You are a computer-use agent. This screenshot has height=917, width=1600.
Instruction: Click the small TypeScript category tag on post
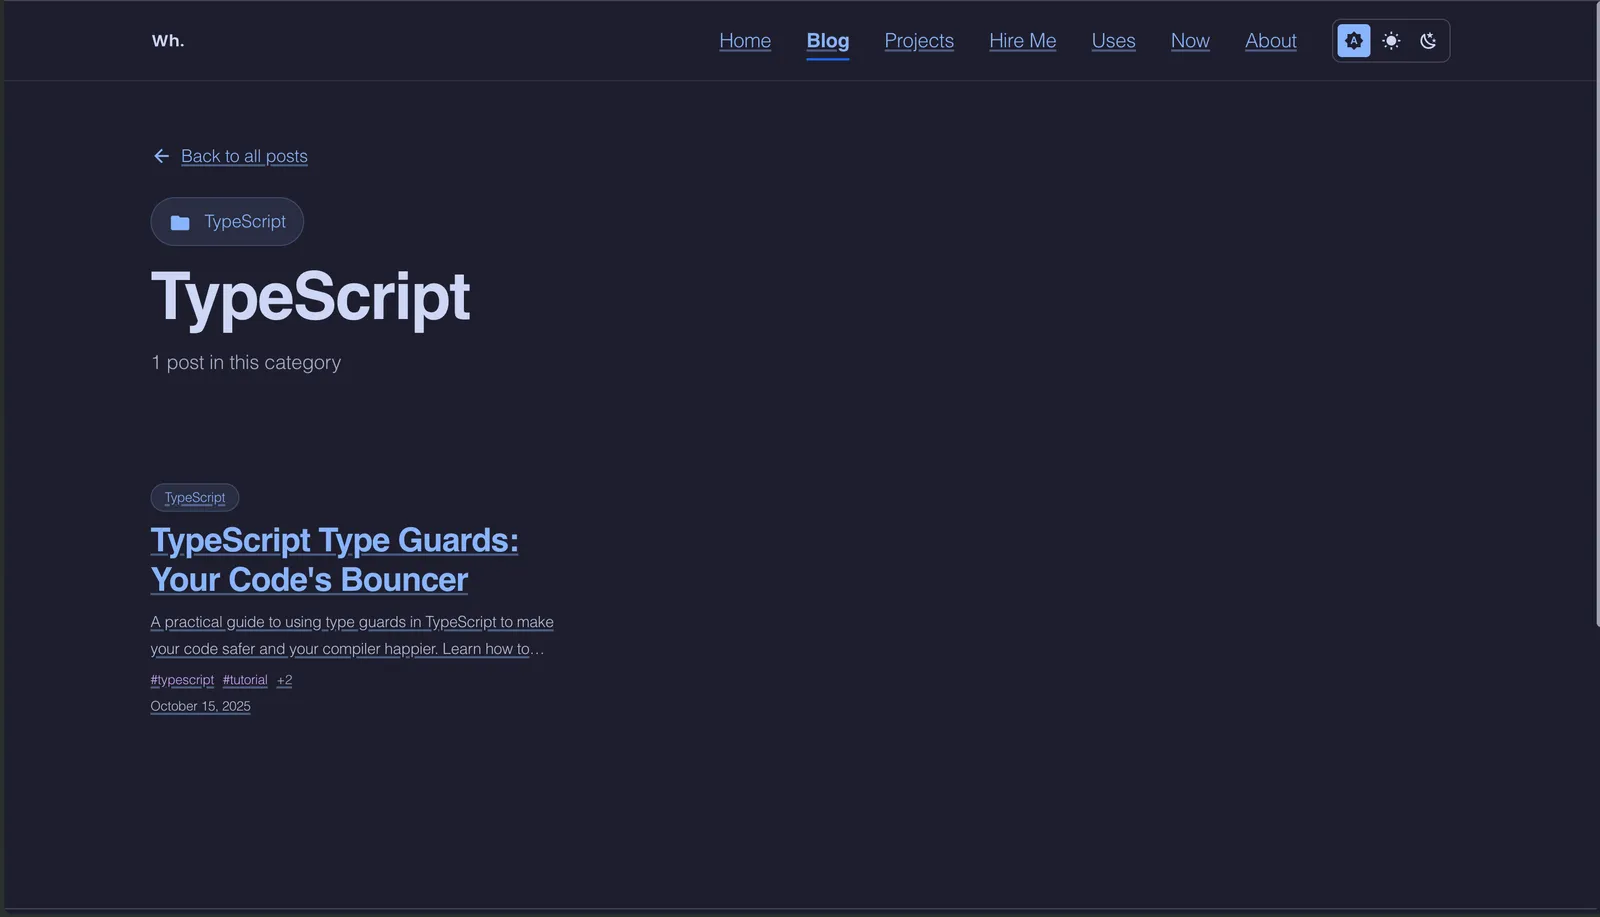tap(195, 498)
